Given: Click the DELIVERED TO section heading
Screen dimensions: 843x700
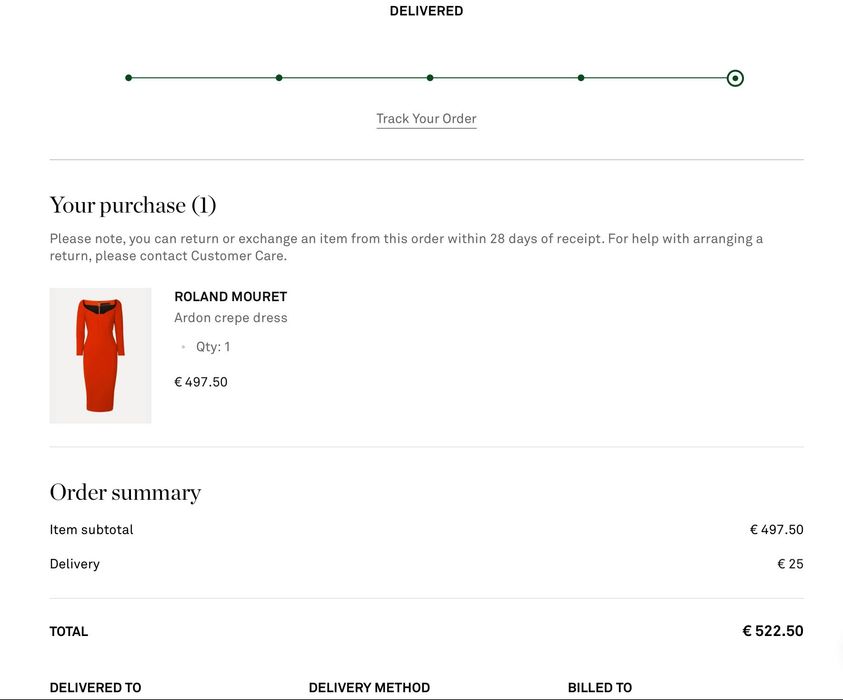Looking at the screenshot, I should (95, 688).
